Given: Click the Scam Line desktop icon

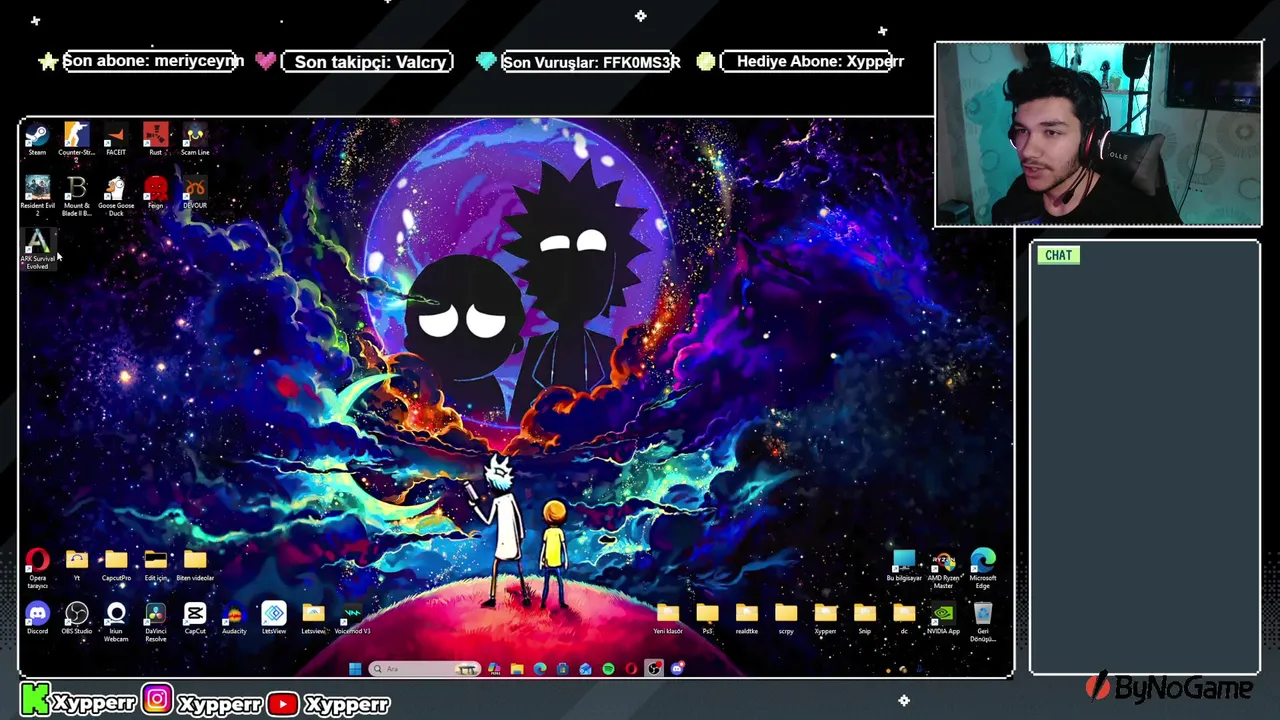Looking at the screenshot, I should (195, 139).
